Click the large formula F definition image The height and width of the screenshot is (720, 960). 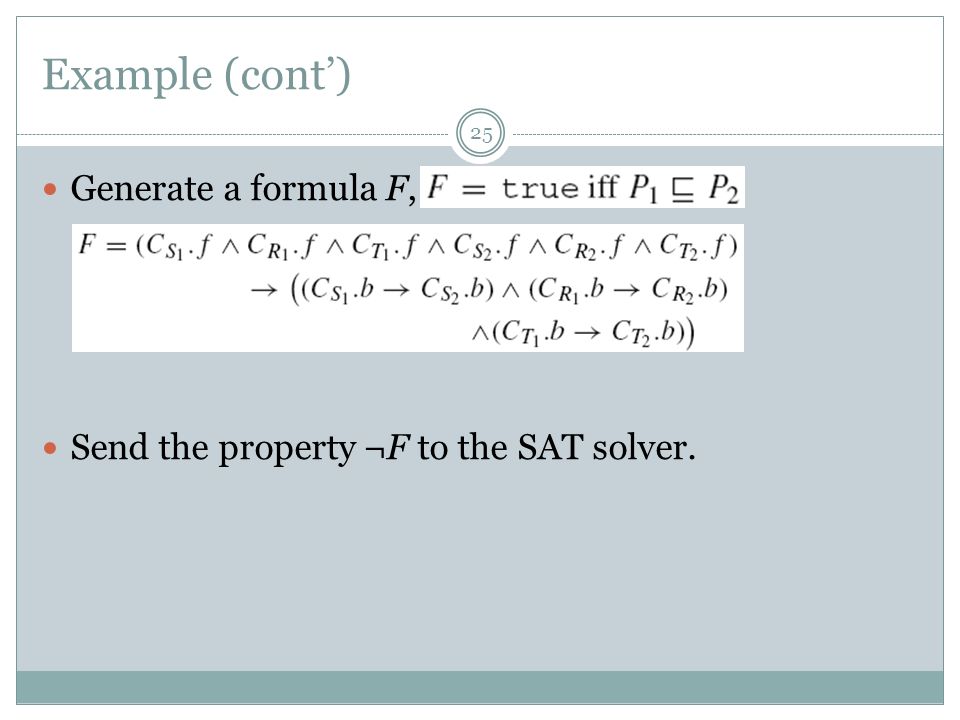click(x=408, y=288)
